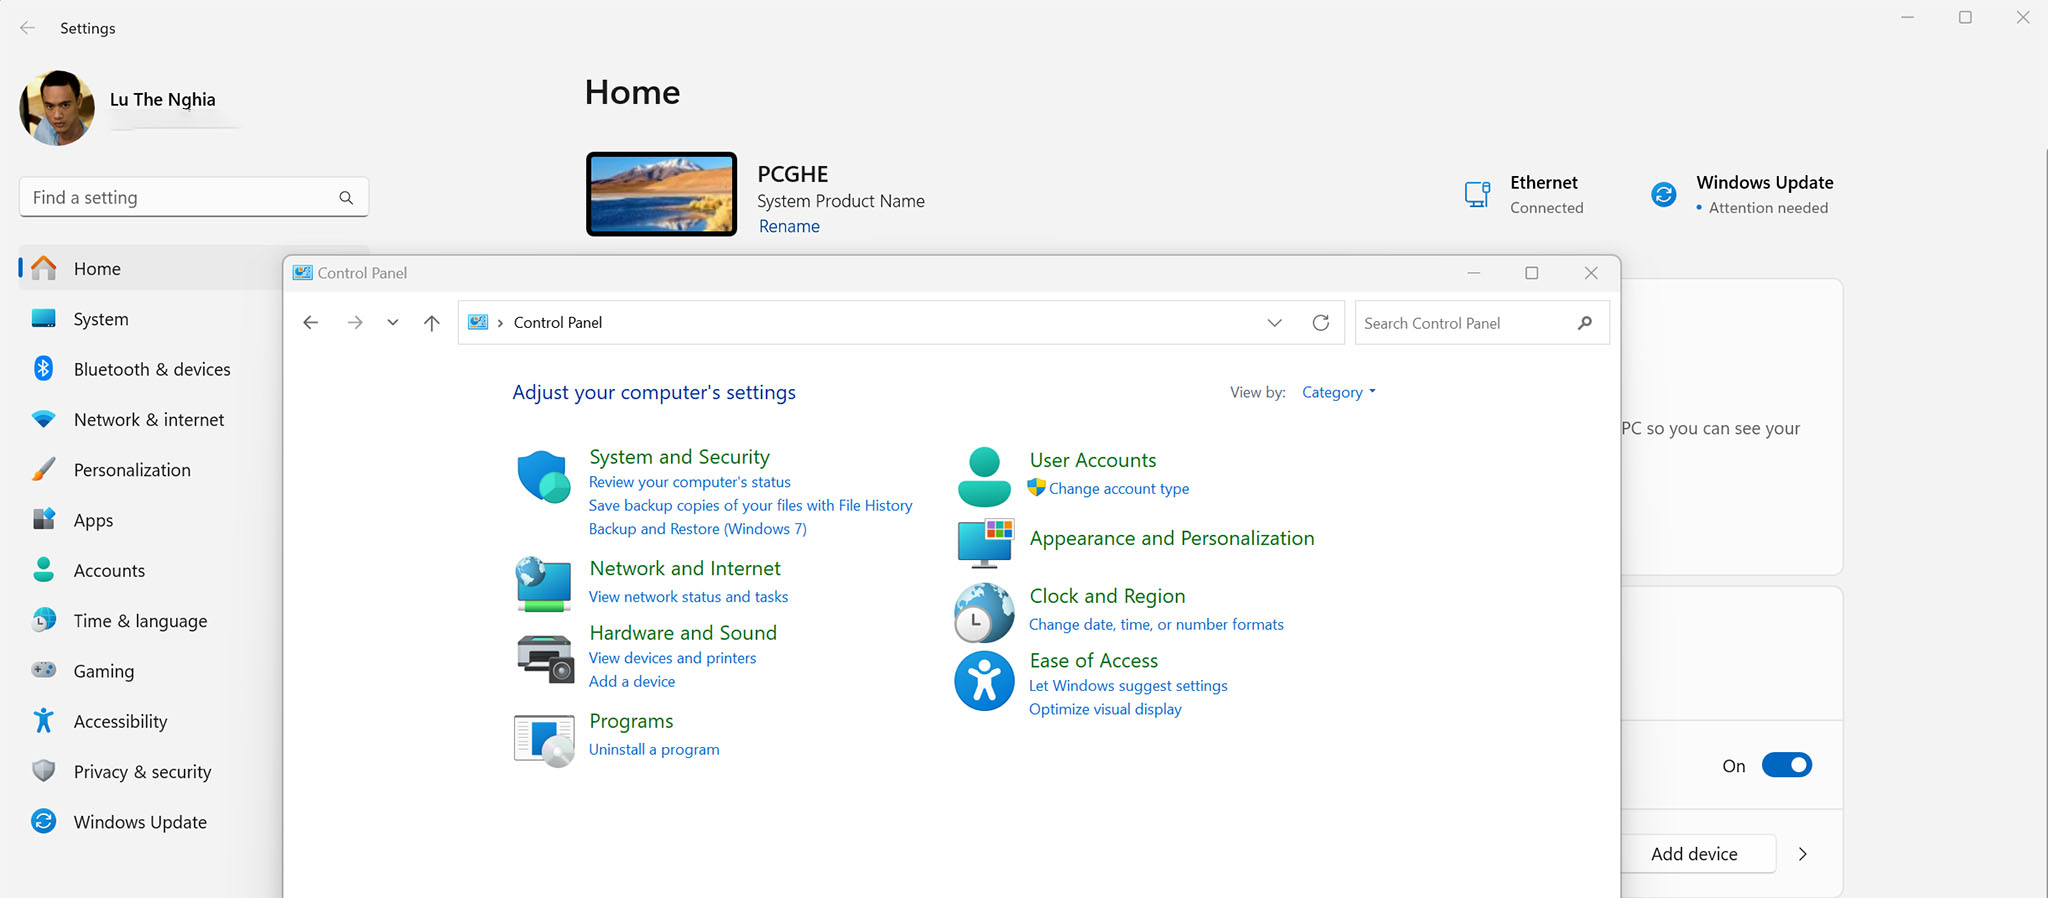Click Change account type link

(1118, 488)
